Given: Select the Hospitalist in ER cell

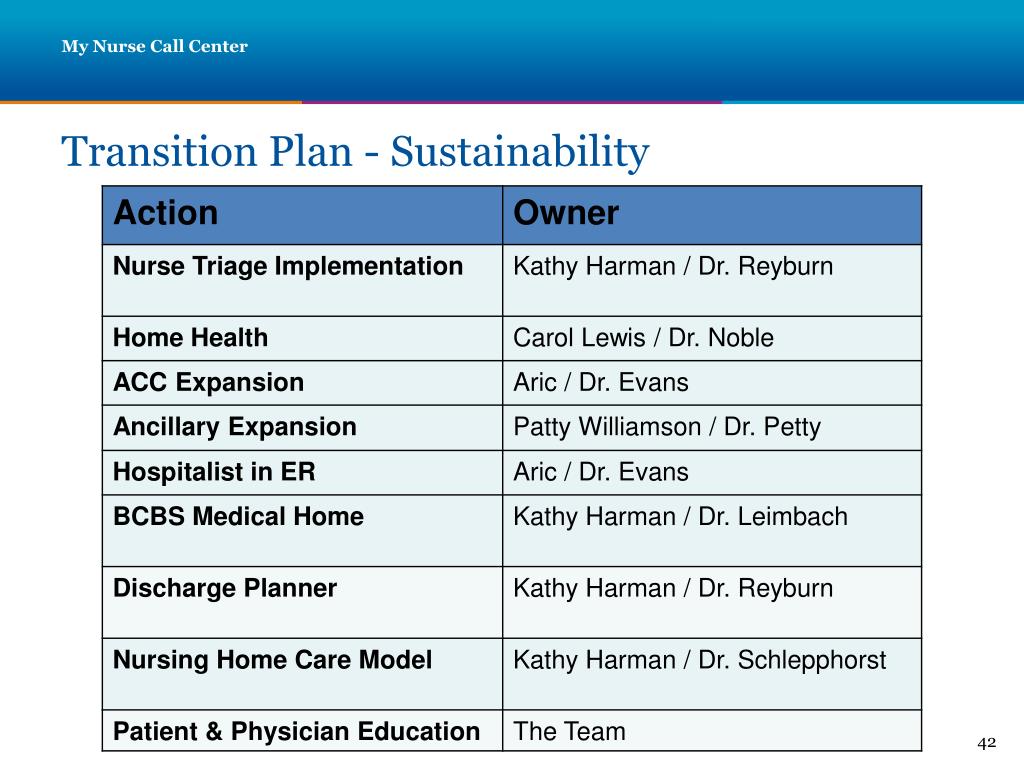Looking at the screenshot, I should (x=302, y=472).
